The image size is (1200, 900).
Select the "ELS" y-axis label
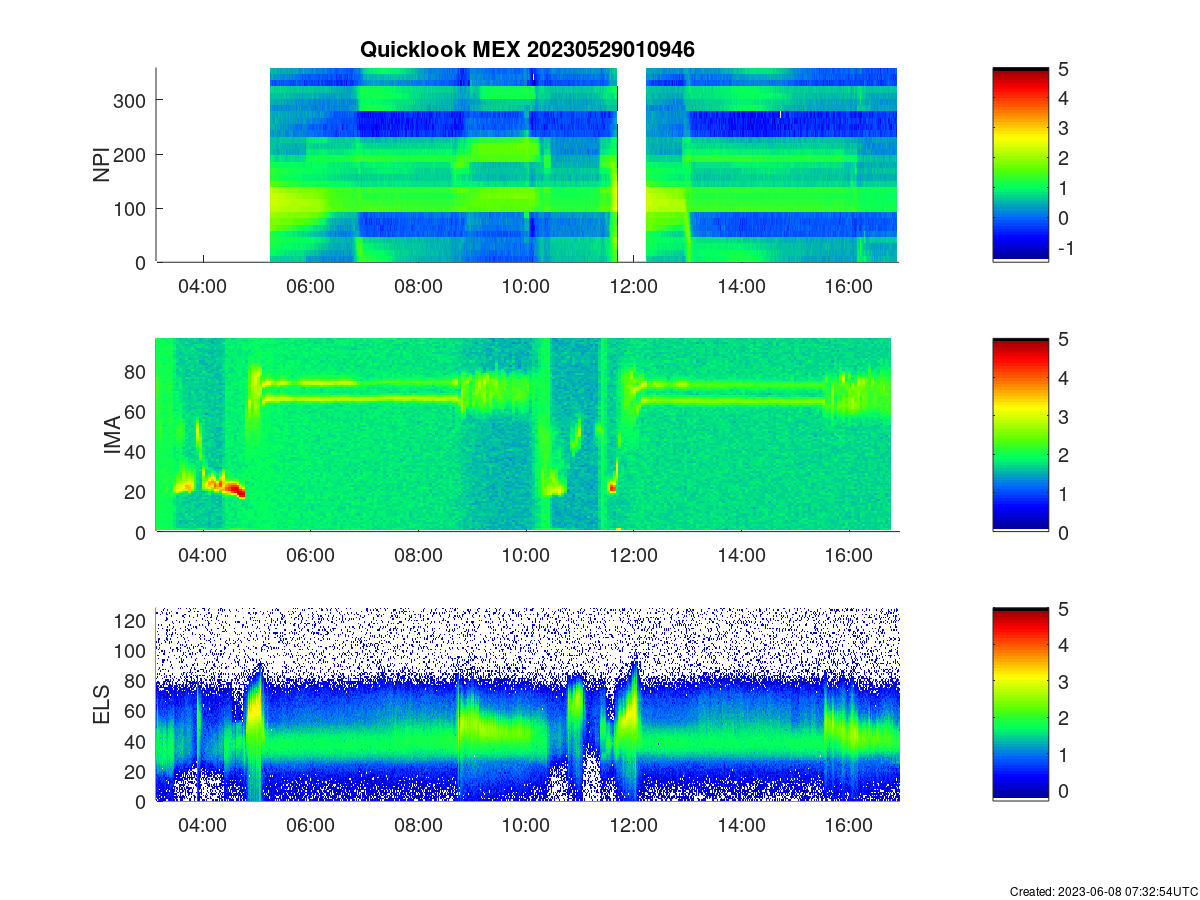[102, 705]
